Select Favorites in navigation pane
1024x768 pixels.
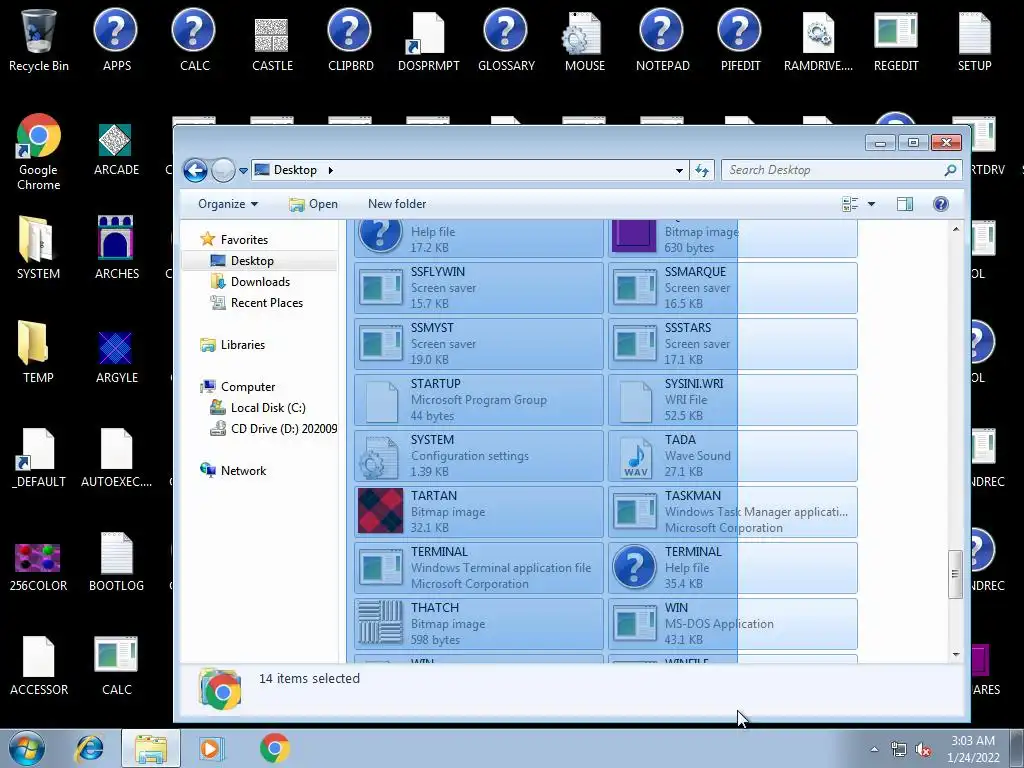(244, 240)
